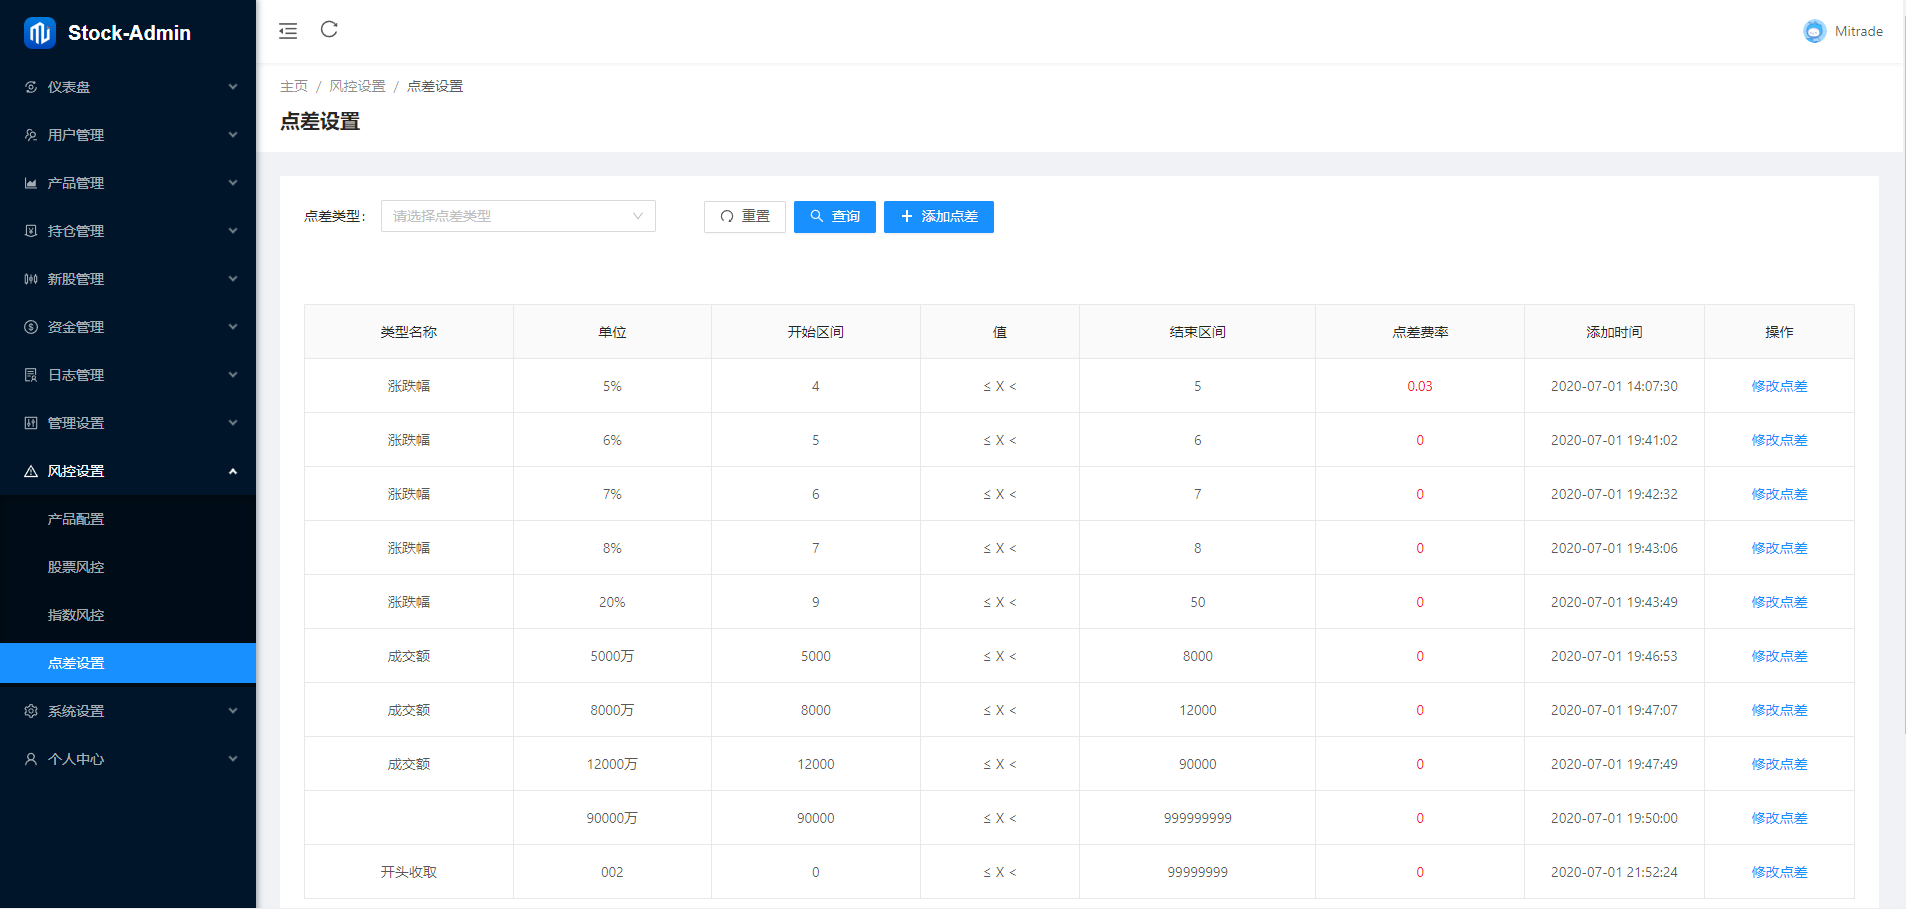The image size is (1906, 910).
Task: Click the 系统设置 gear icon in the sidebar
Action: pyautogui.click(x=31, y=711)
